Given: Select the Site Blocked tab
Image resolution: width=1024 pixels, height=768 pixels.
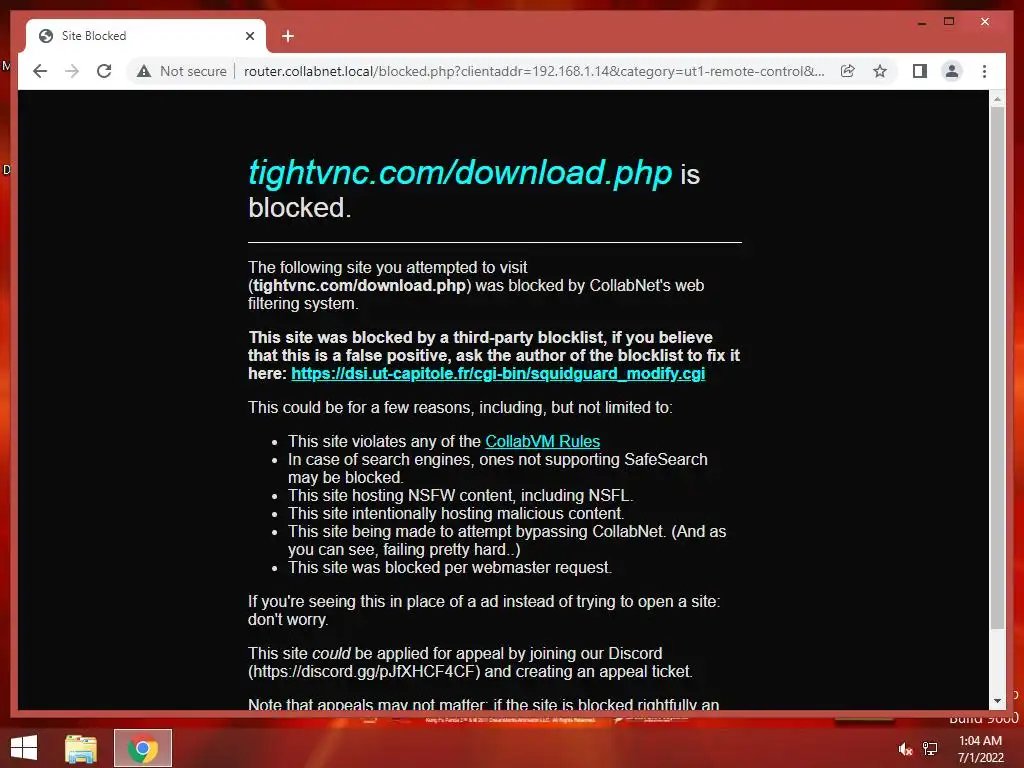Looking at the screenshot, I should point(146,36).
